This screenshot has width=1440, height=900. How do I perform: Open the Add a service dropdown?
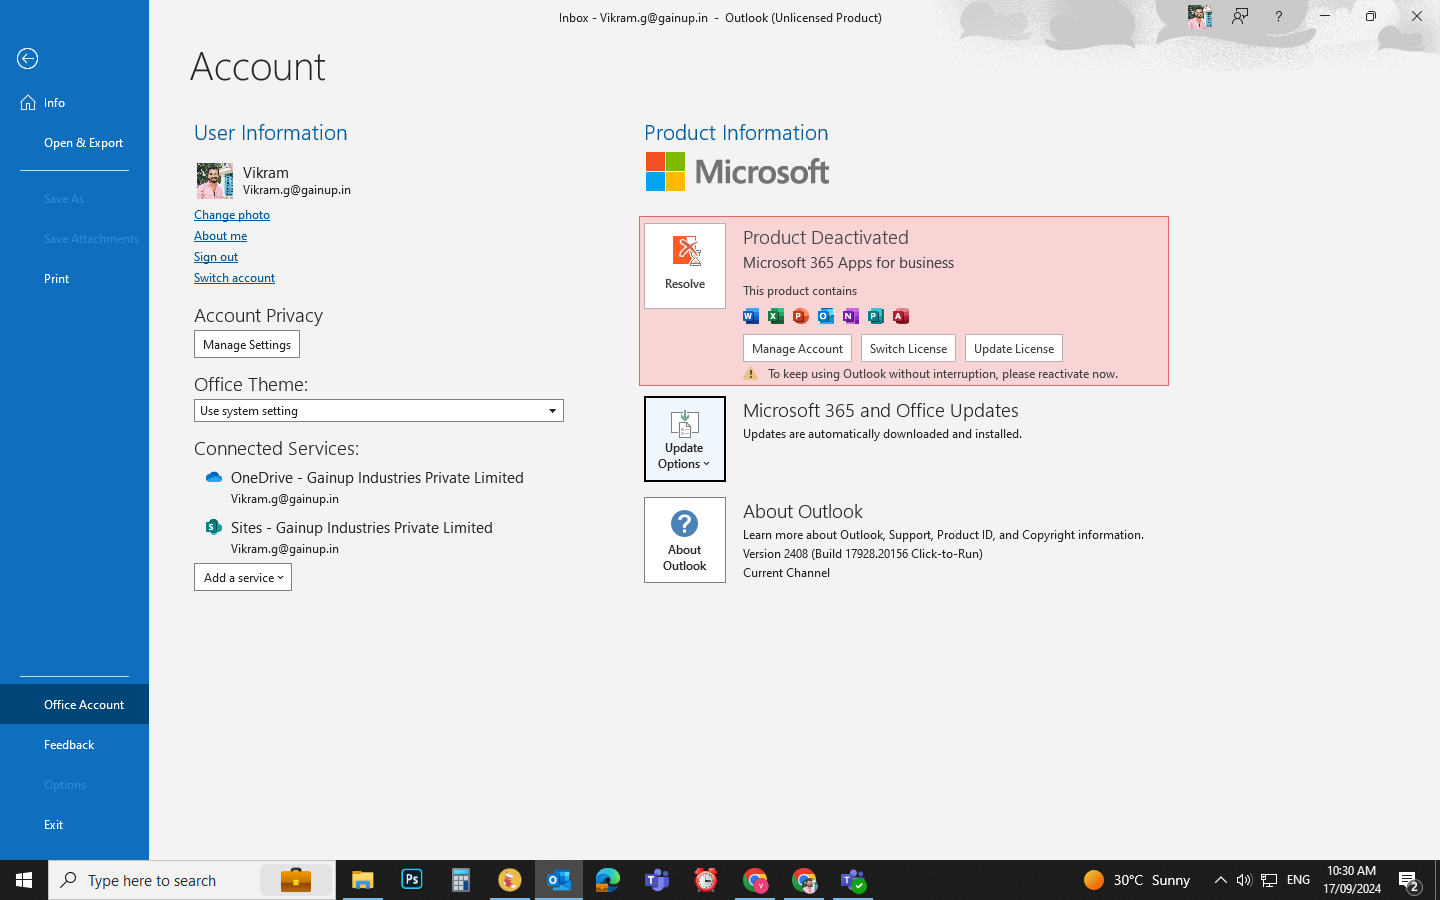click(x=243, y=578)
